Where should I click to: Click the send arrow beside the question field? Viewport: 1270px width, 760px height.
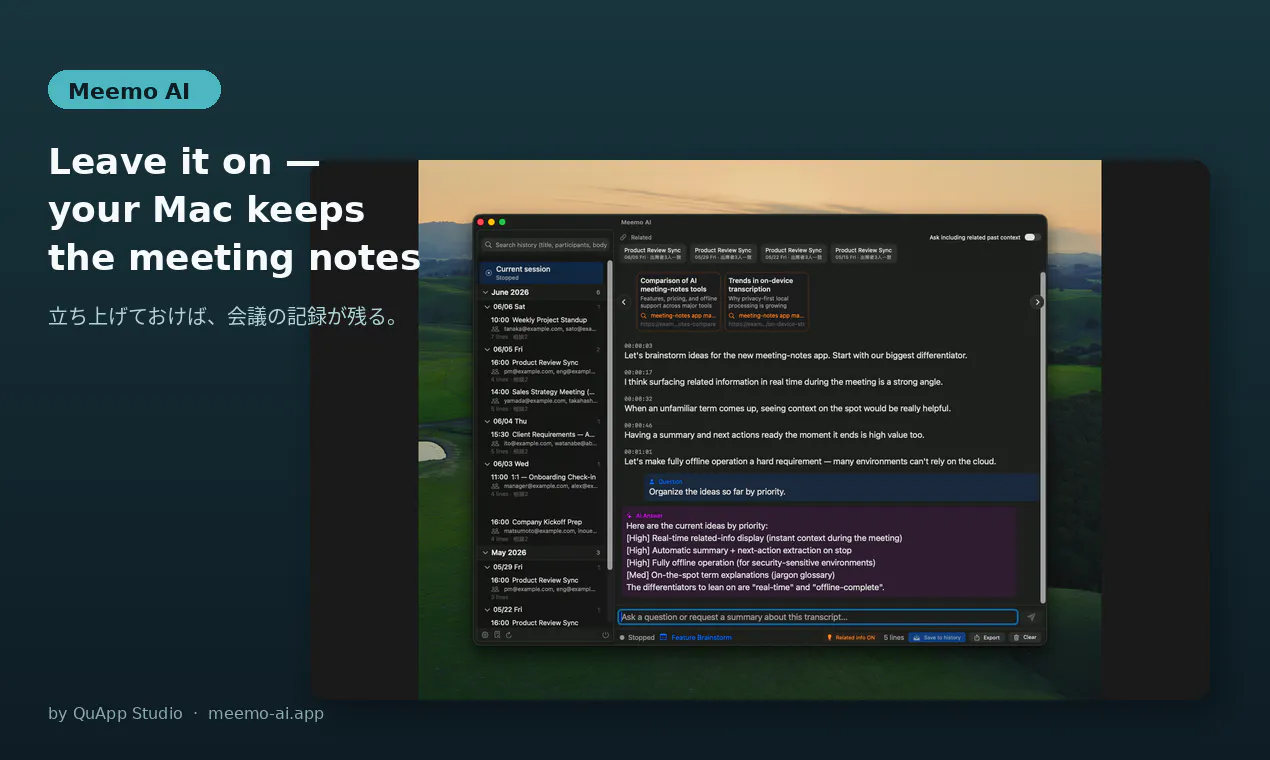point(1031,617)
